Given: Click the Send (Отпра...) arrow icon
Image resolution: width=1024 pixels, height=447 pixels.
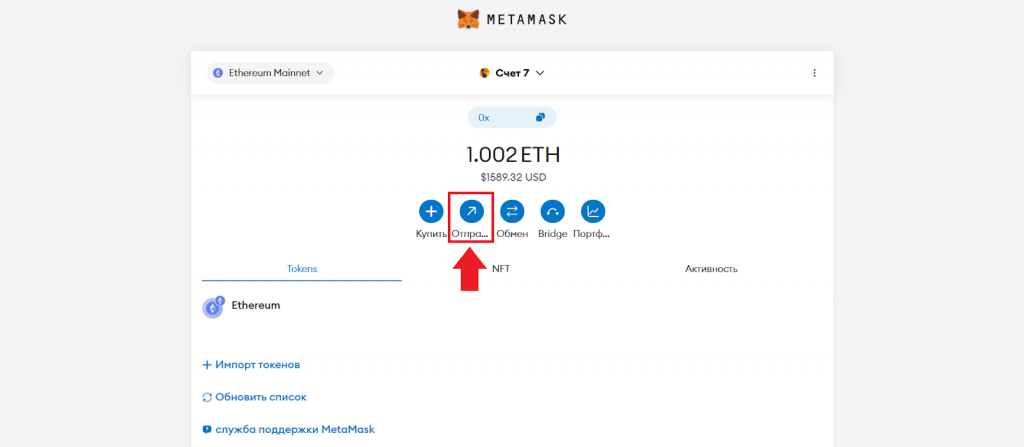Looking at the screenshot, I should [x=472, y=211].
